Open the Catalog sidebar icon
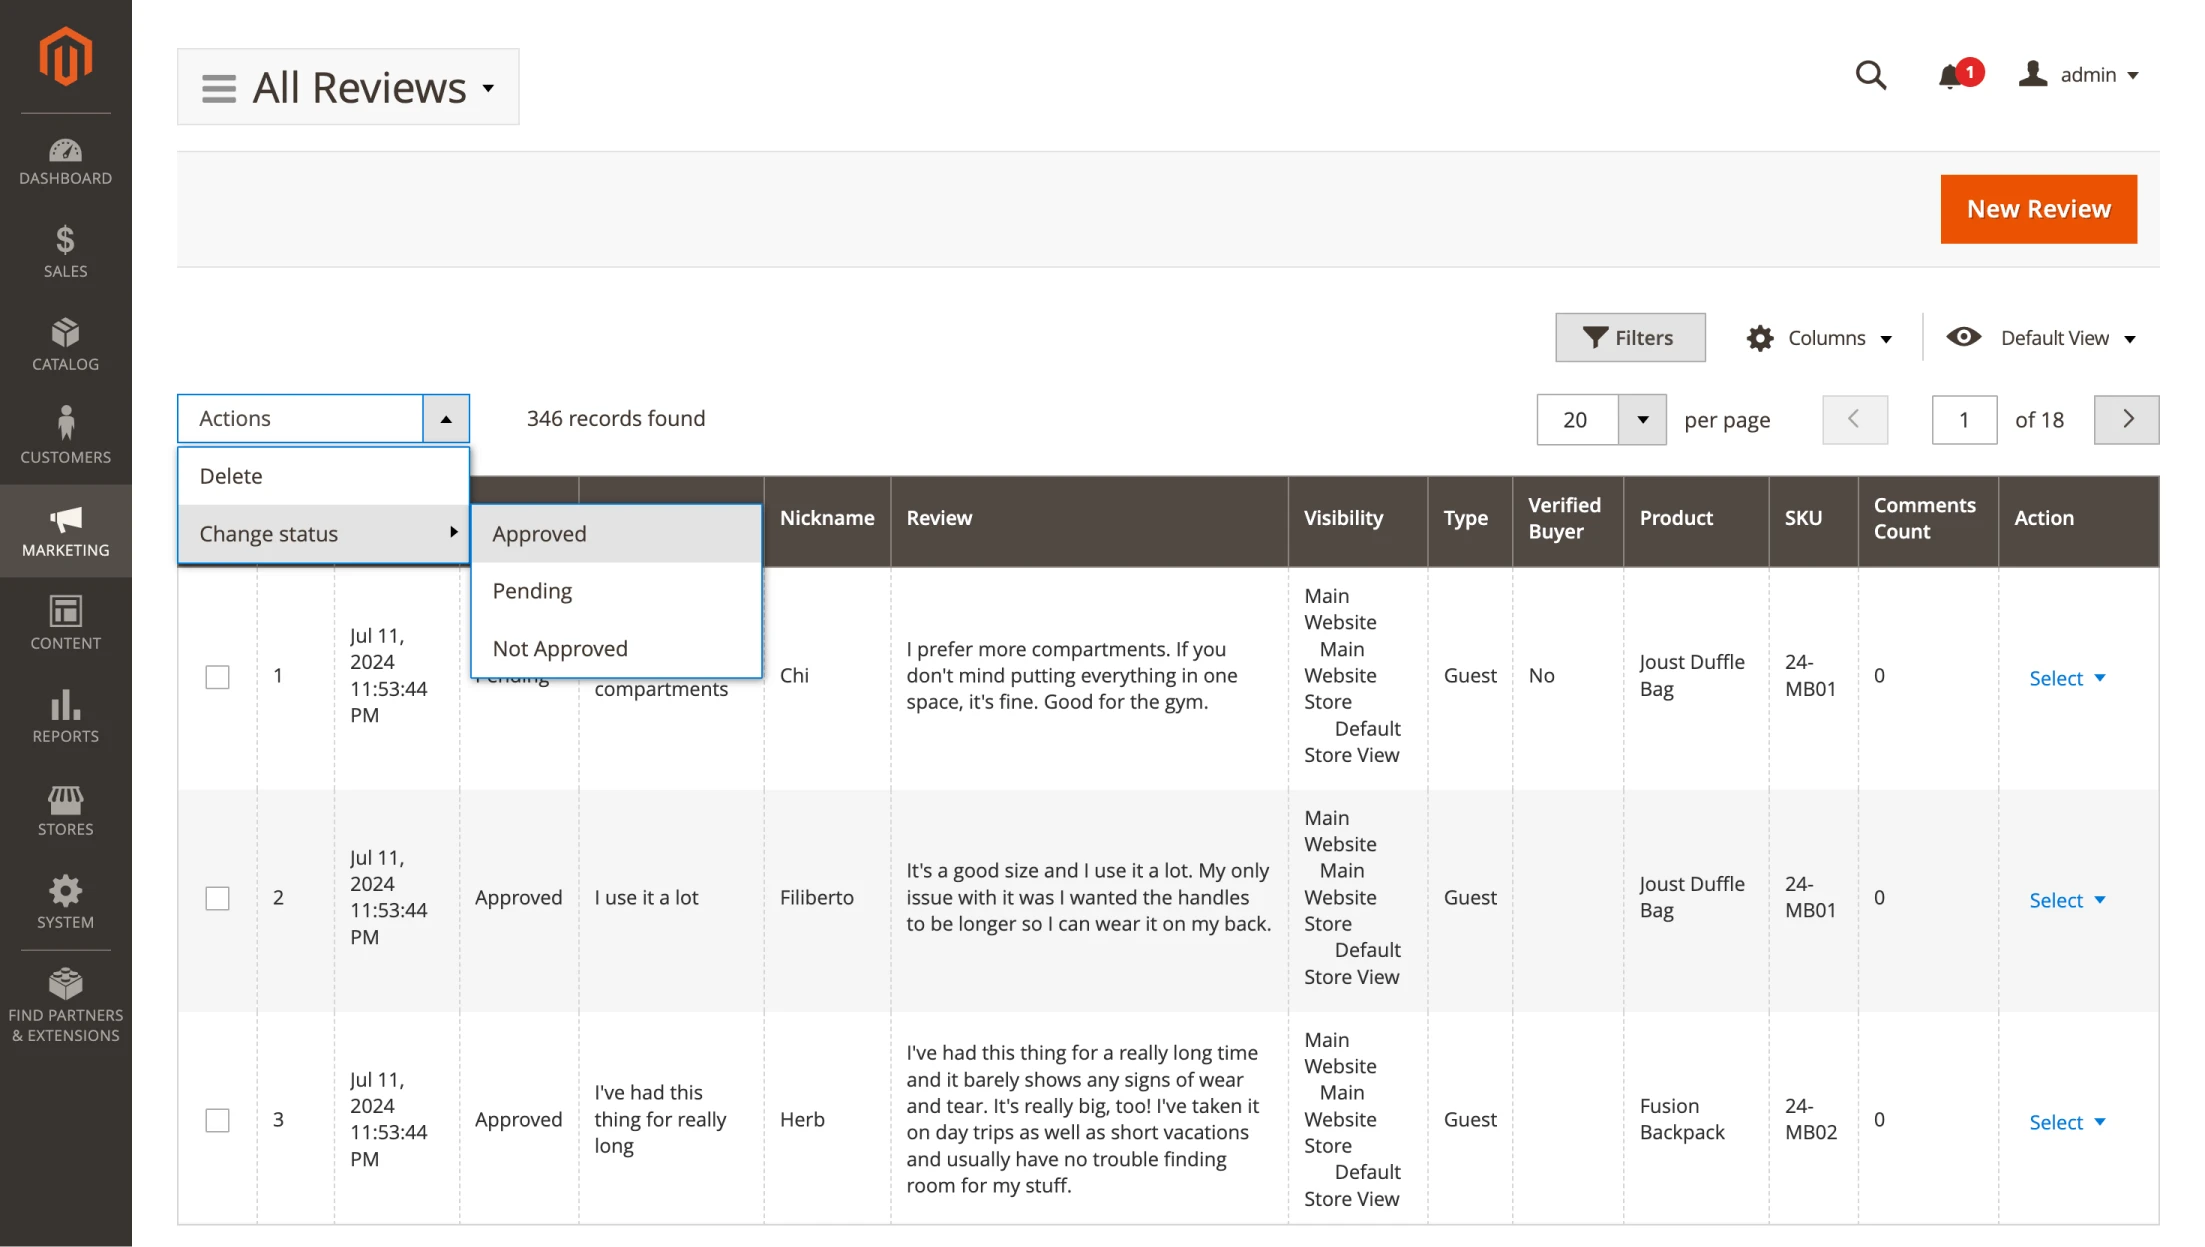 coord(65,343)
